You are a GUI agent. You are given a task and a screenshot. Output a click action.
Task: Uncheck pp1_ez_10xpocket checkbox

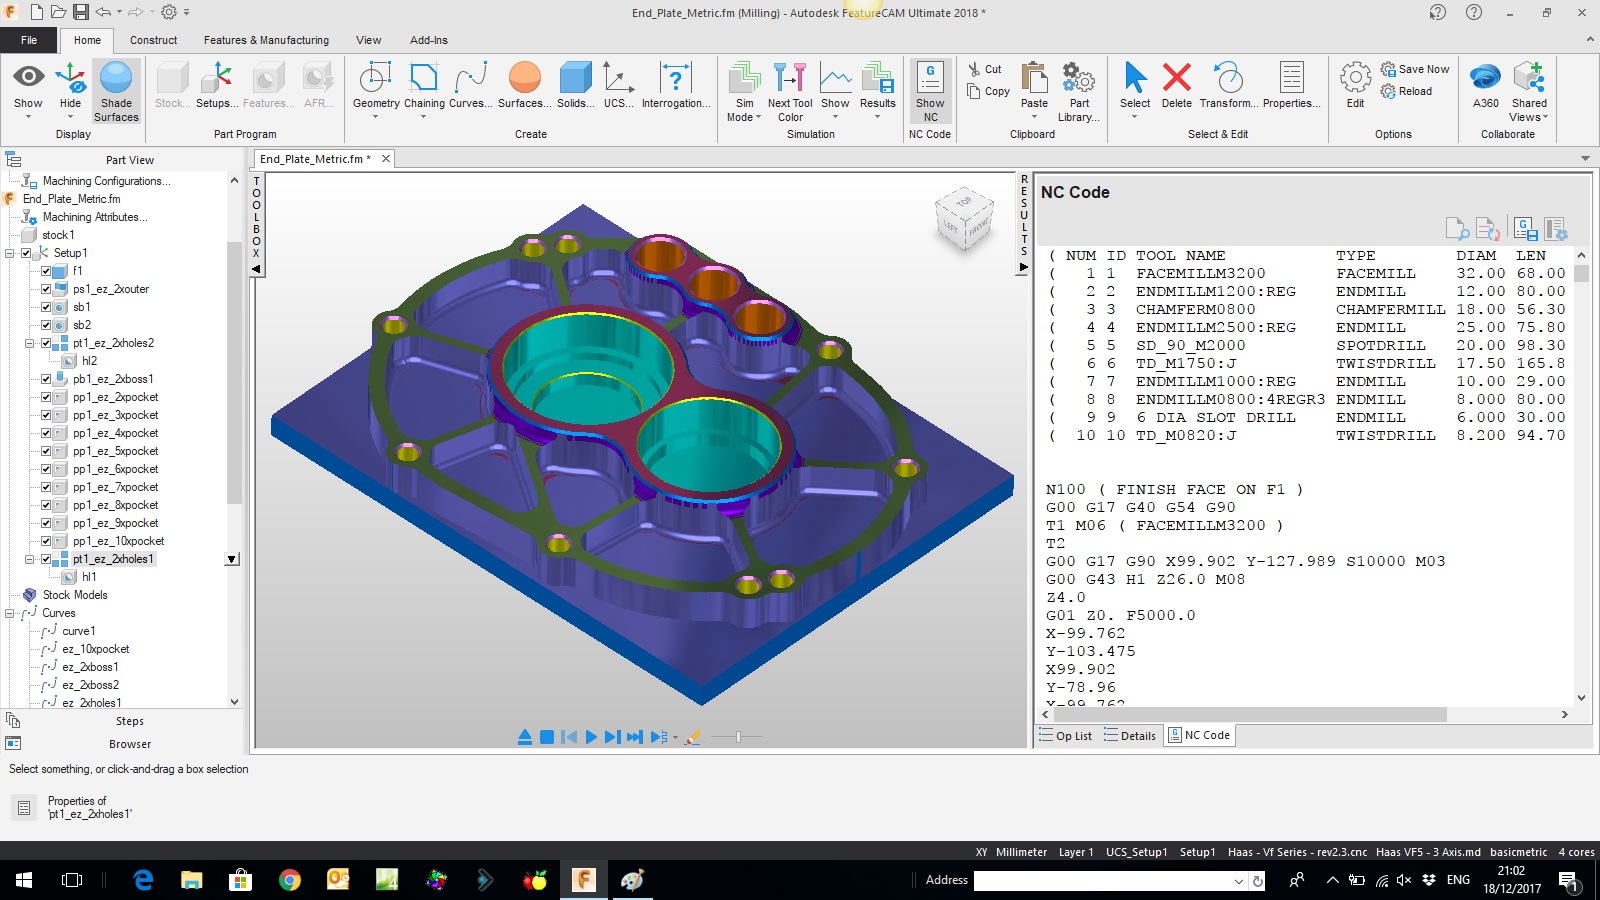coord(46,541)
